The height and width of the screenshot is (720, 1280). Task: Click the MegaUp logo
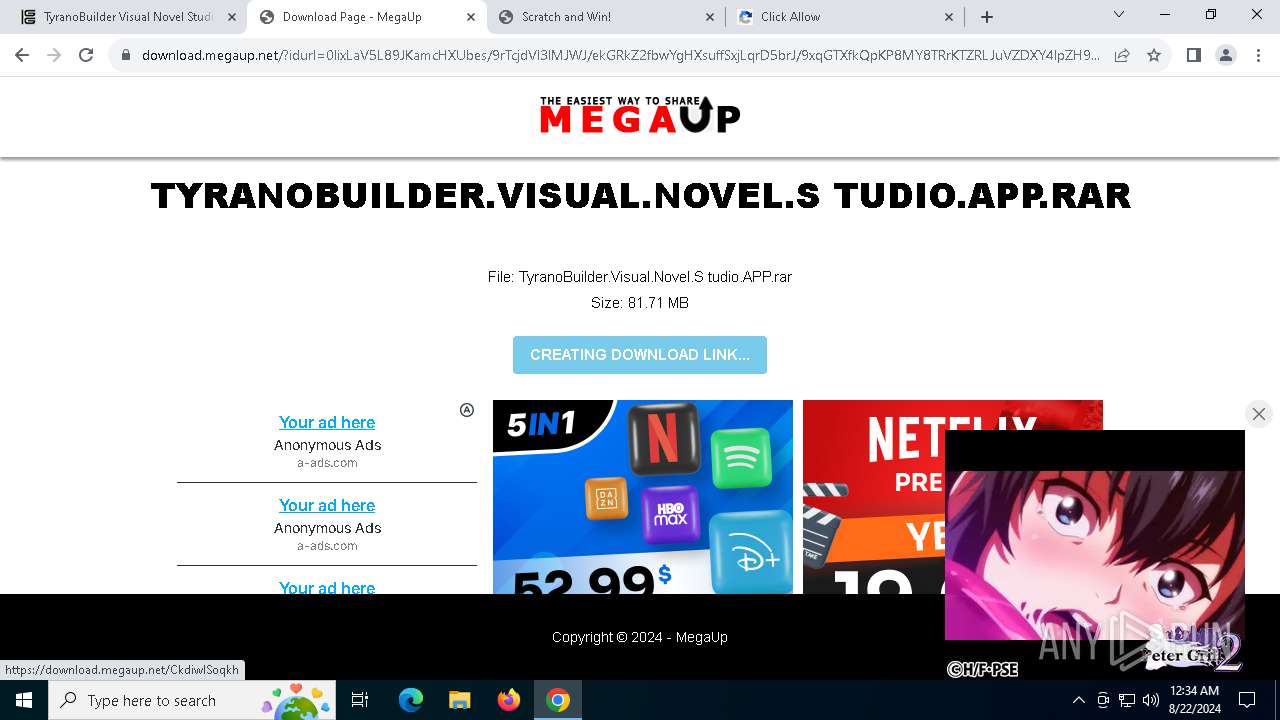(640, 115)
